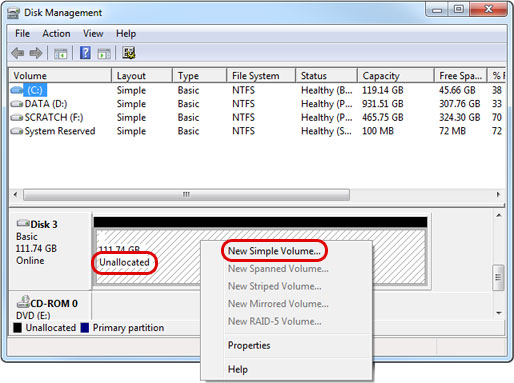Screen dimensions: 514x383
Task: Close the Disk Management window
Action: tap(488, 10)
